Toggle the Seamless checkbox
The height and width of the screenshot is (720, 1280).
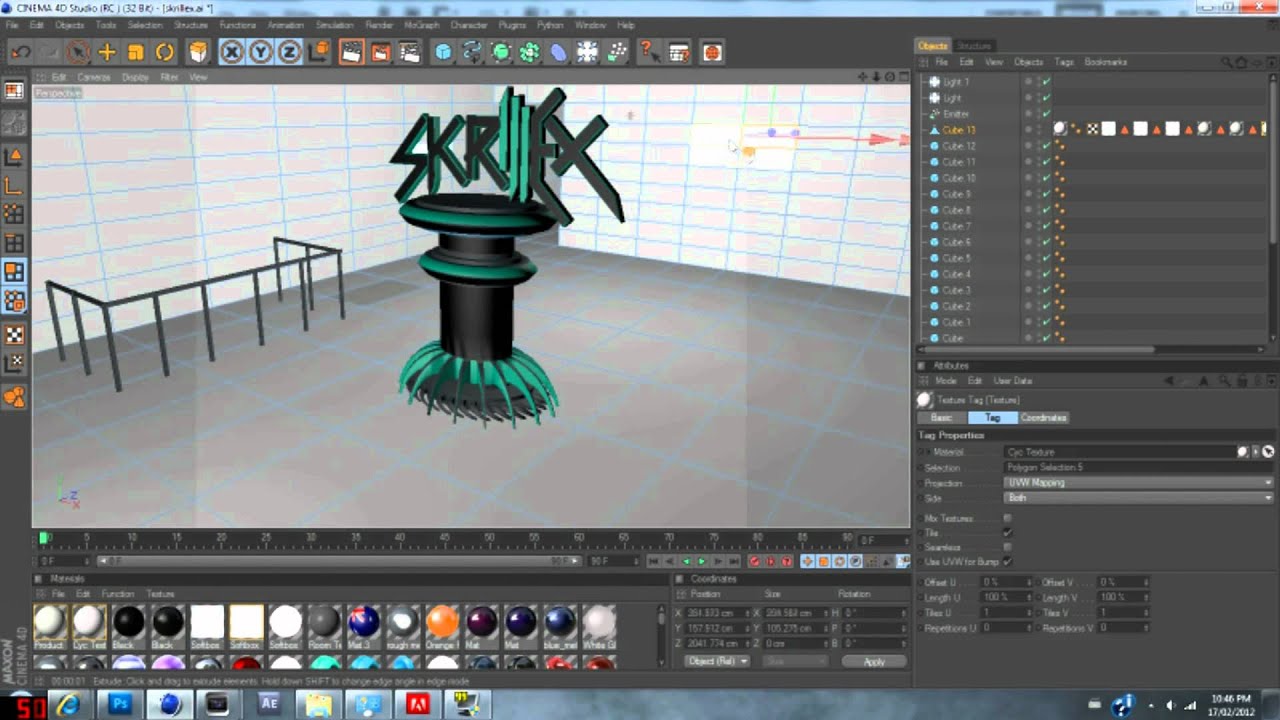1007,547
